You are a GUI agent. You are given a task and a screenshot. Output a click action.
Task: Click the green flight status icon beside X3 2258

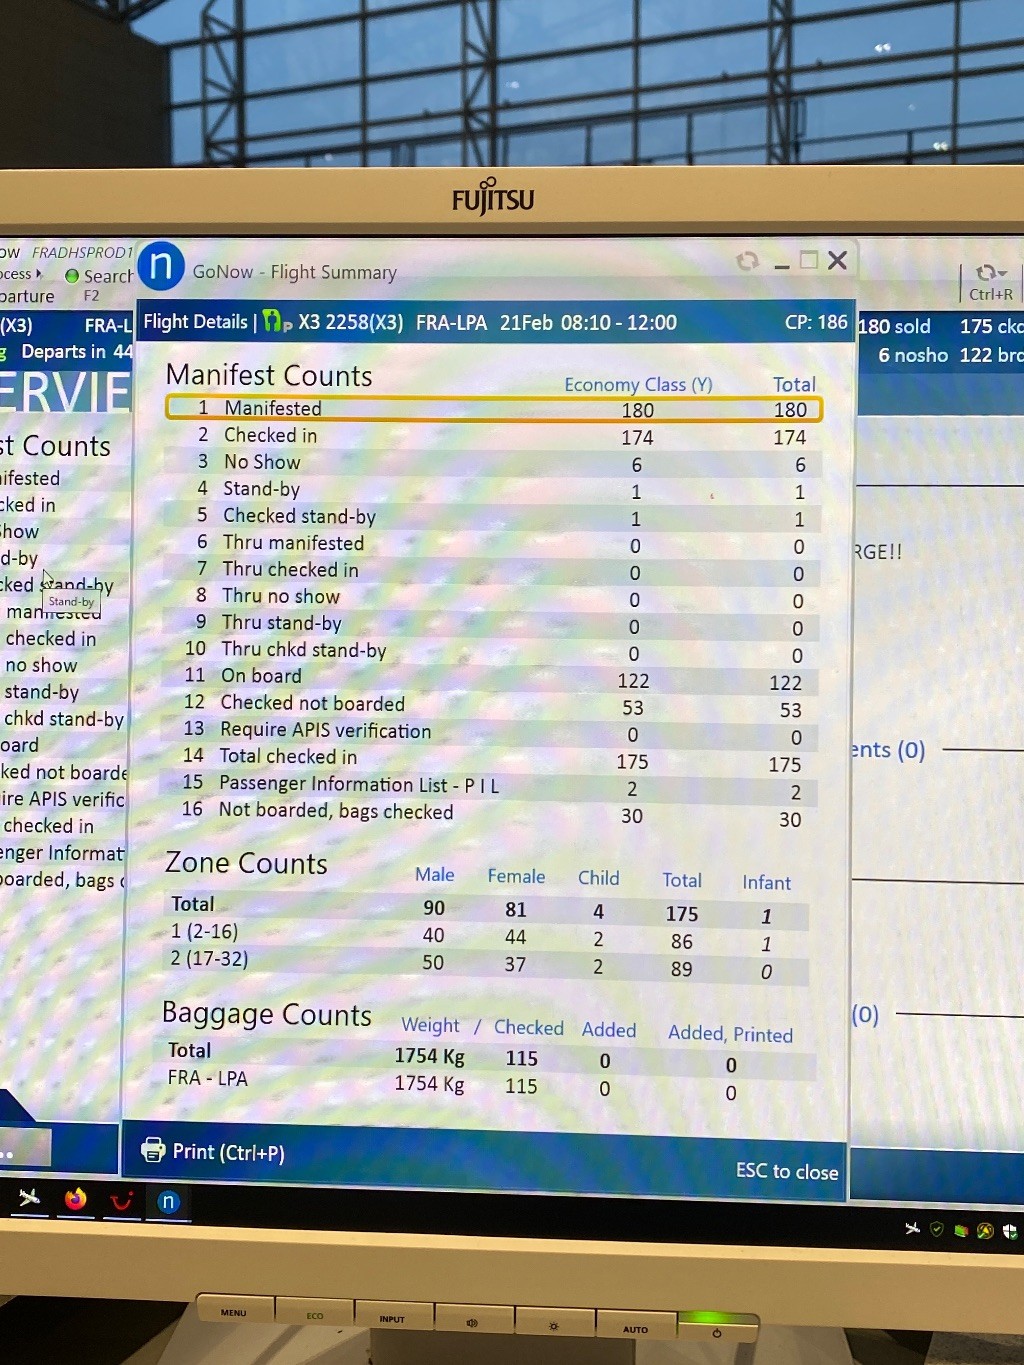click(x=276, y=322)
